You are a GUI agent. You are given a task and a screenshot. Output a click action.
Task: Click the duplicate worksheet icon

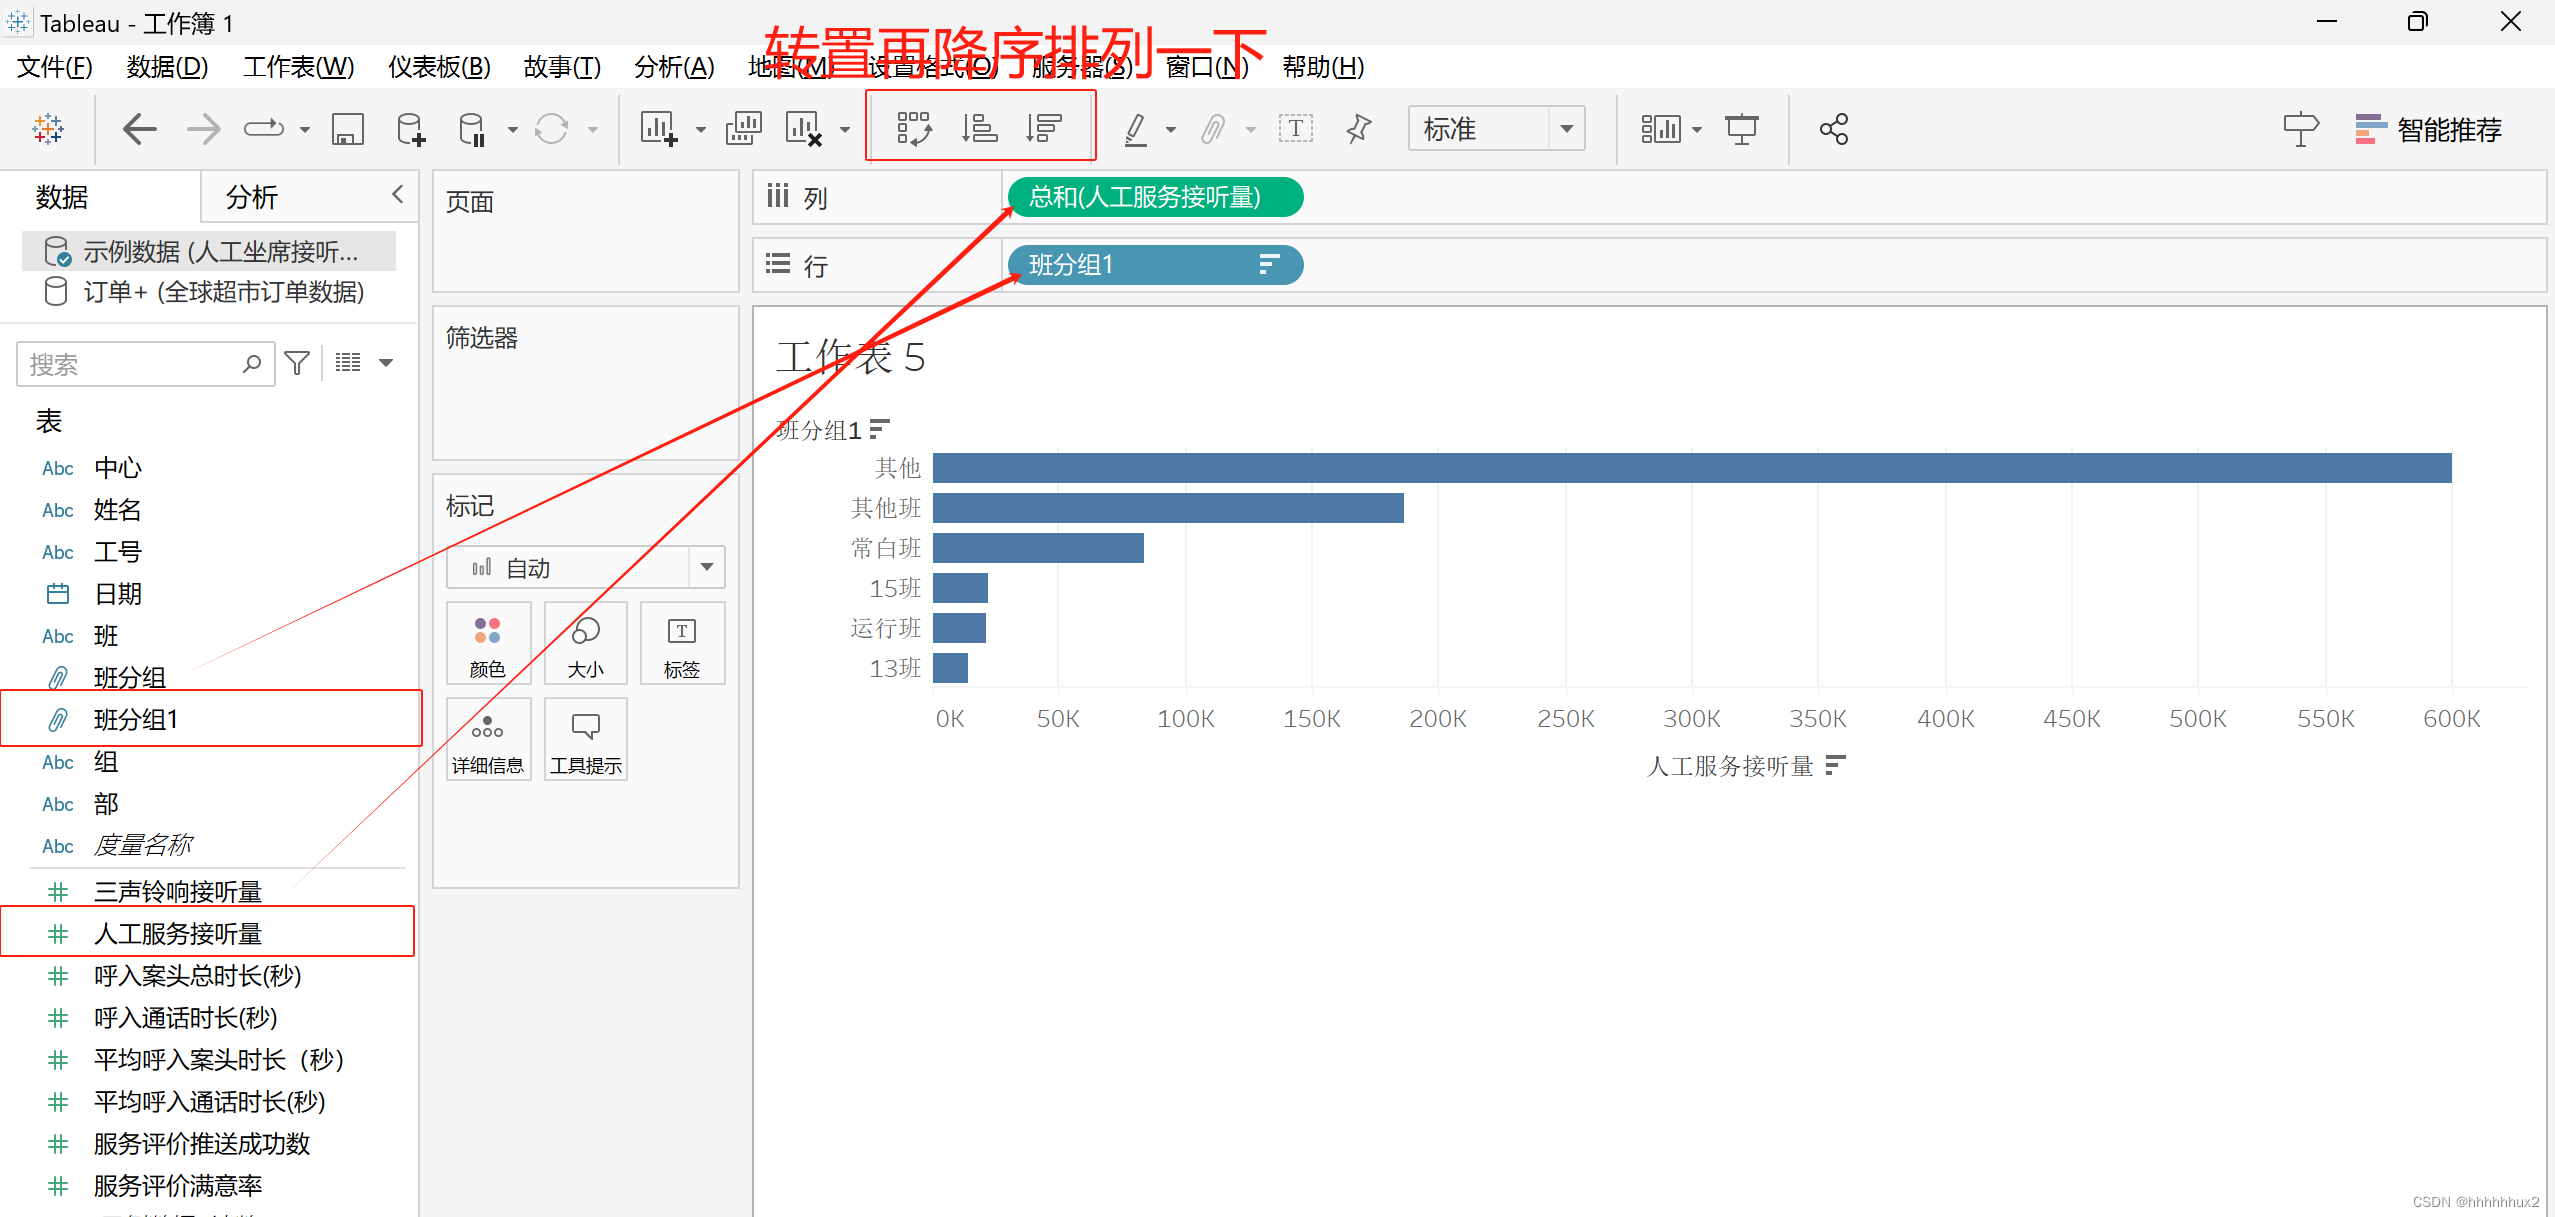(x=743, y=129)
